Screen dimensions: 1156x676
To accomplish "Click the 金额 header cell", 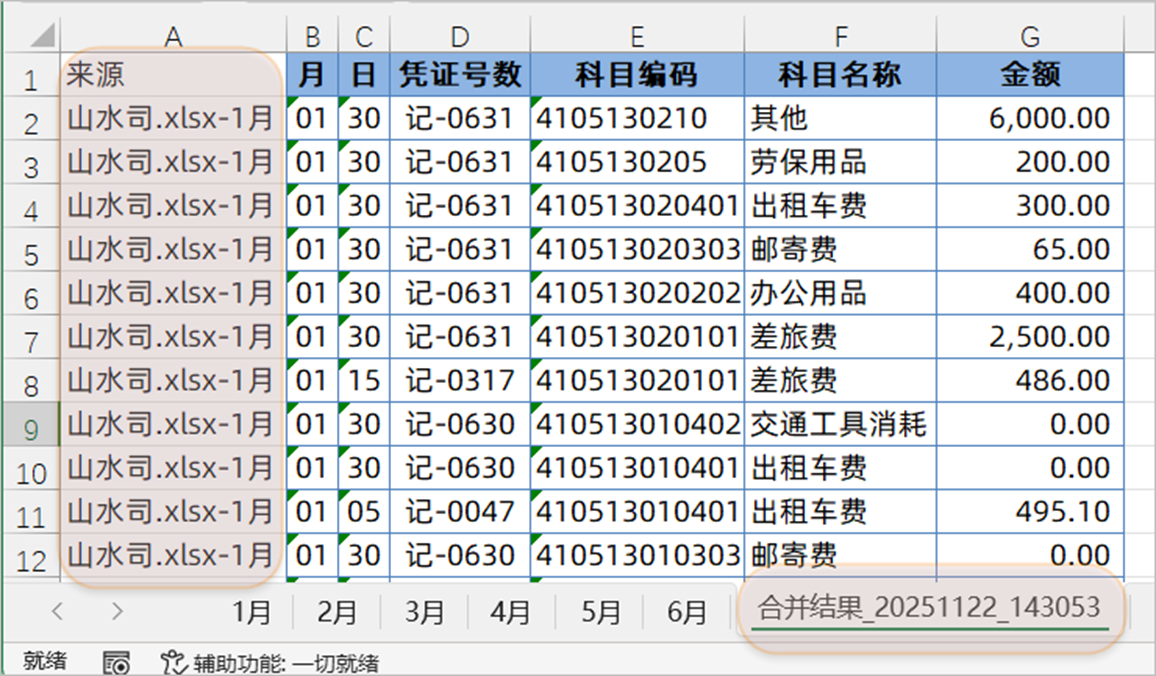I will coord(1030,75).
